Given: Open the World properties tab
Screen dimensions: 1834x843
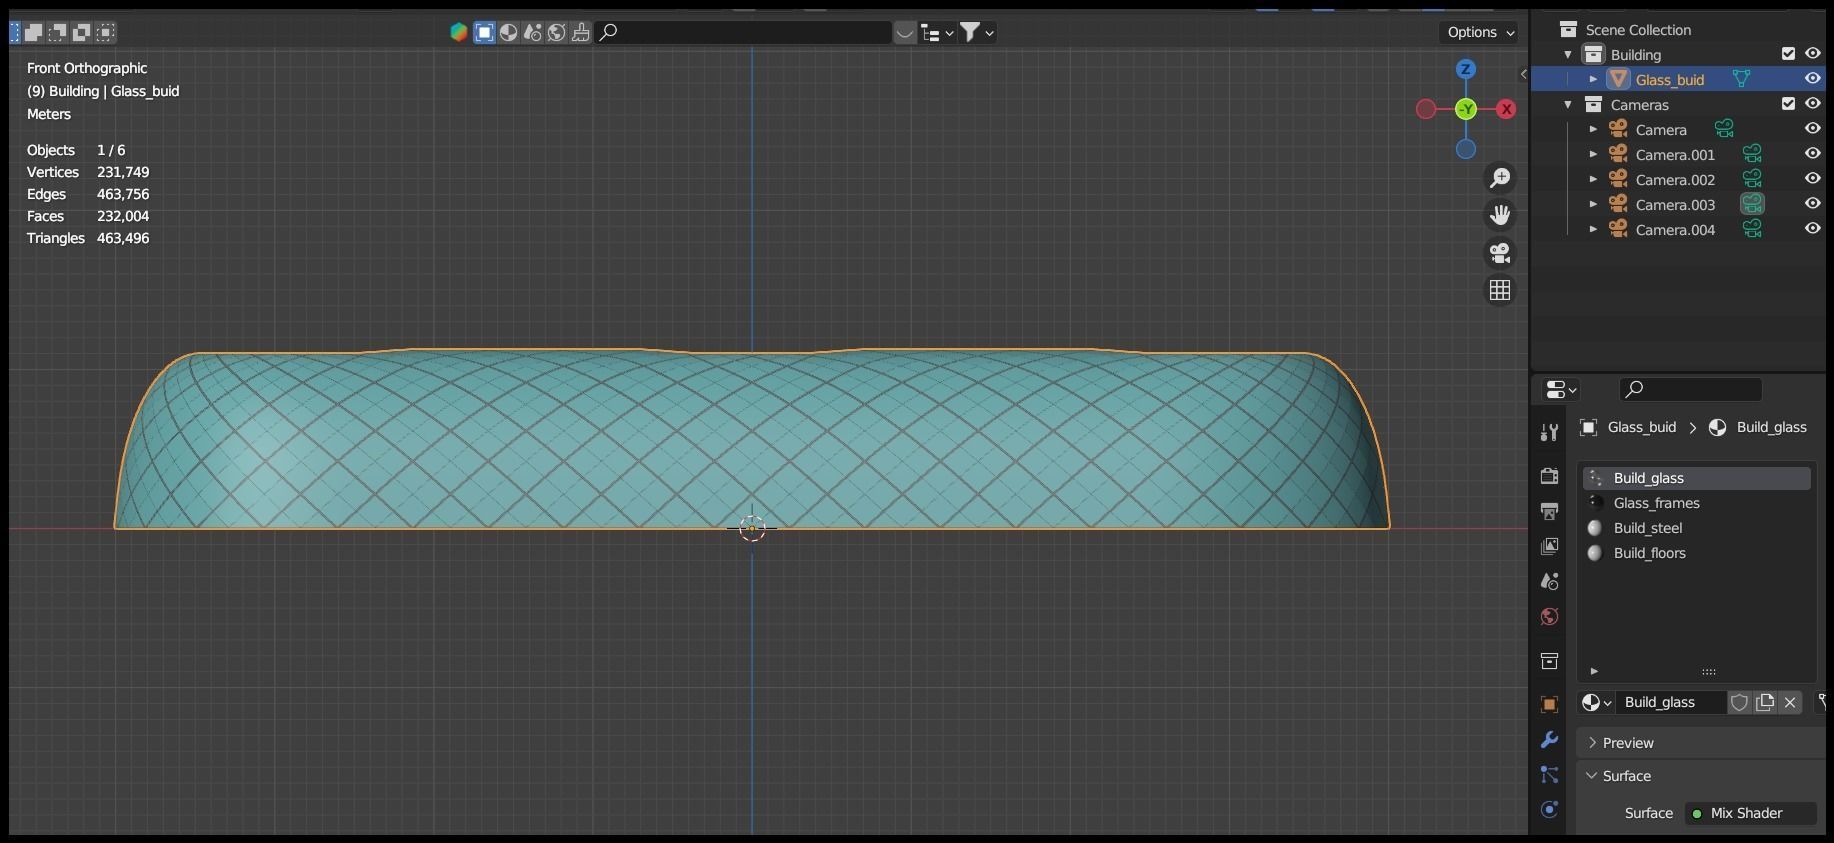Looking at the screenshot, I should pos(1549,616).
